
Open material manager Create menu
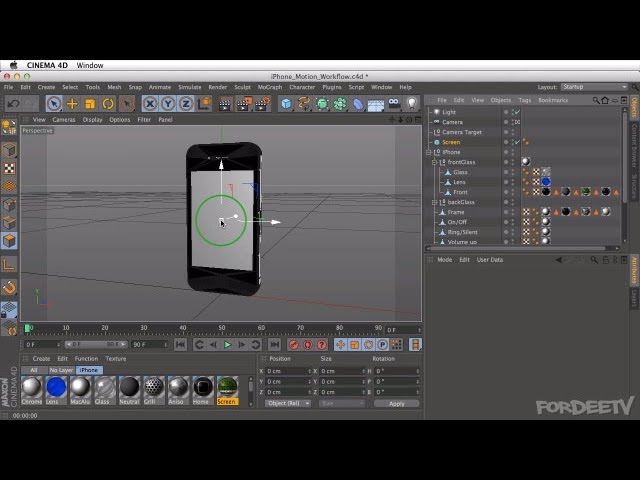pyautogui.click(x=41, y=359)
